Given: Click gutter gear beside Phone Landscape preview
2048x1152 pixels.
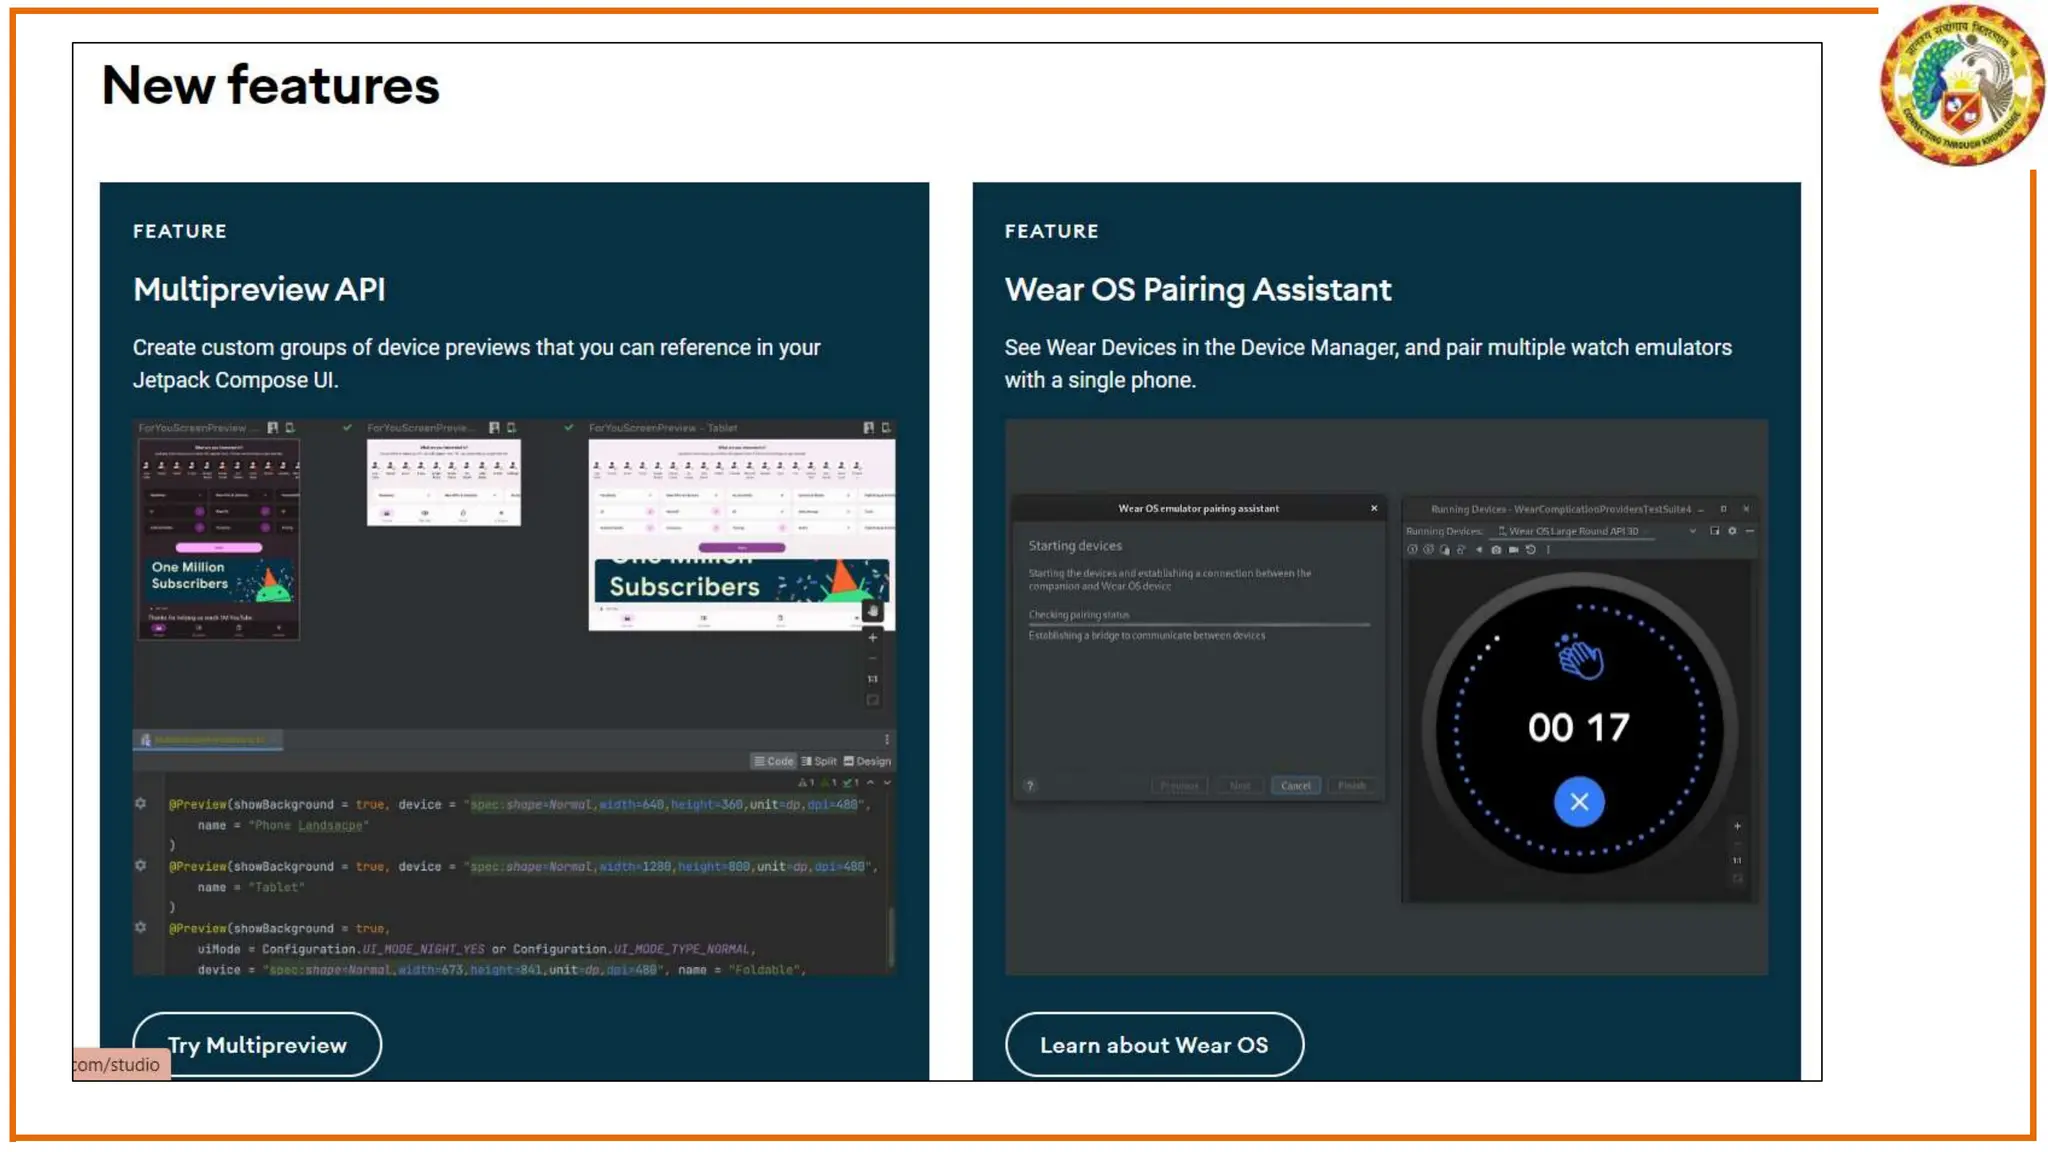Looking at the screenshot, I should pyautogui.click(x=141, y=804).
